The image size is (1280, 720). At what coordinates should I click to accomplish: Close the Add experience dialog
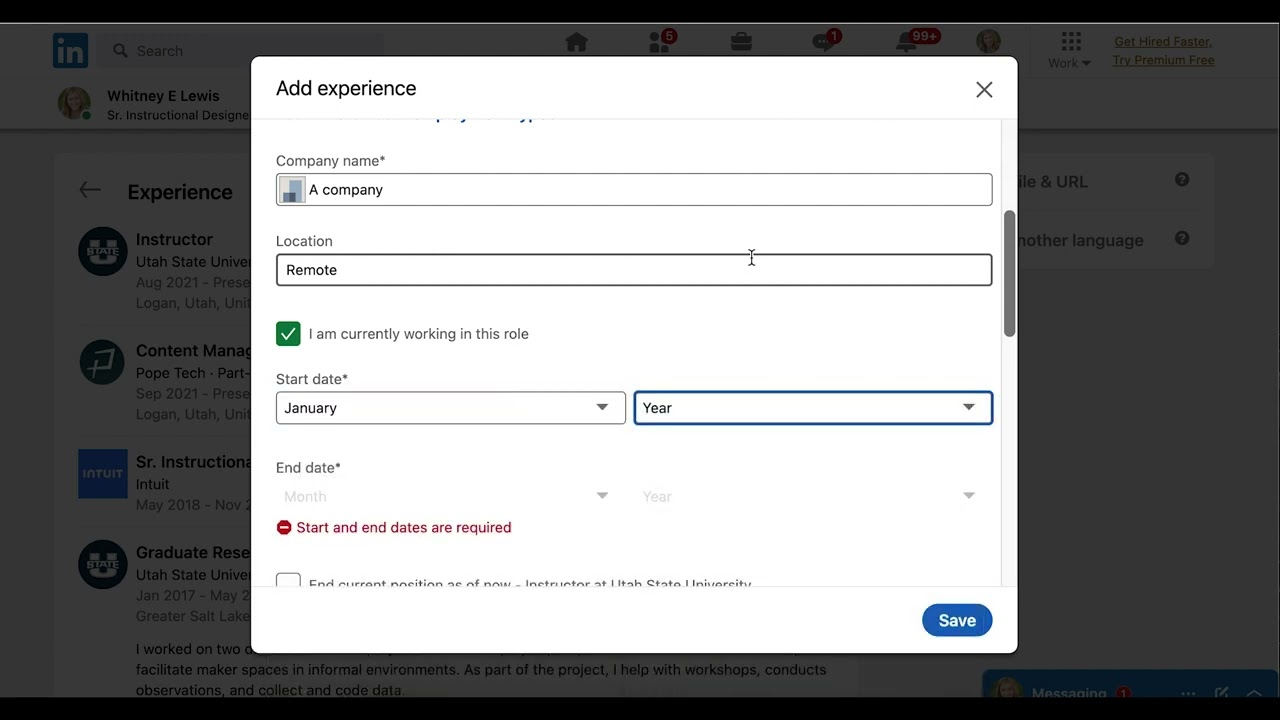(x=984, y=90)
